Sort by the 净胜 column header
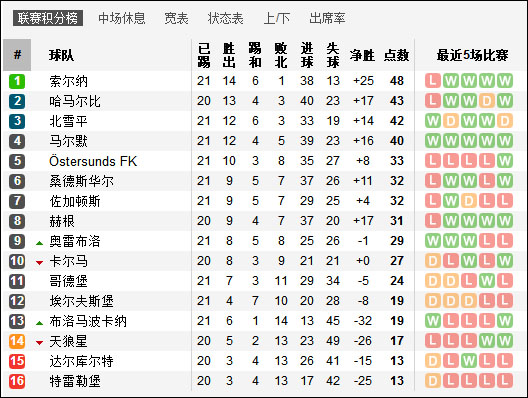This screenshot has width=528, height=398. [x=362, y=55]
